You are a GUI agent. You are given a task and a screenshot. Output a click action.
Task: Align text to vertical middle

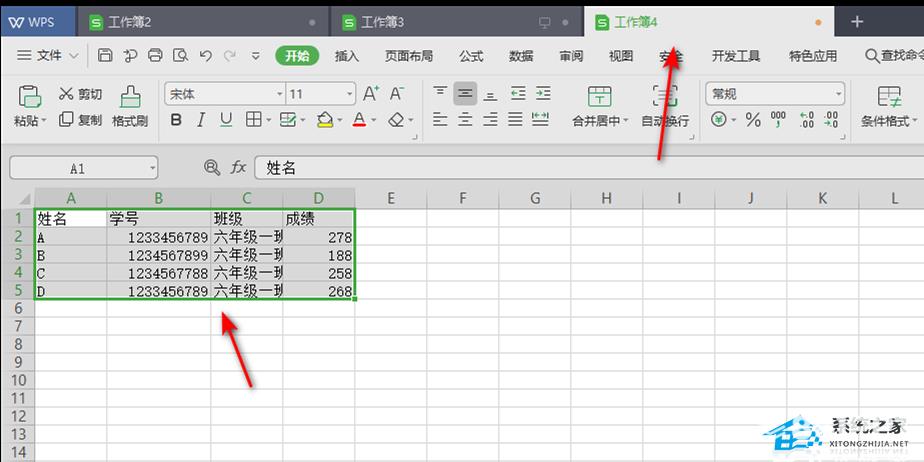click(x=466, y=93)
